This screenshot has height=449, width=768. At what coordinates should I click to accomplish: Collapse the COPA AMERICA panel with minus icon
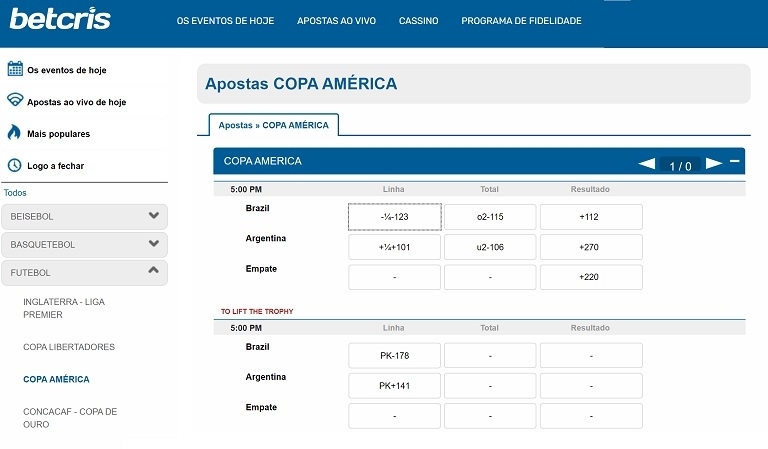click(735, 162)
